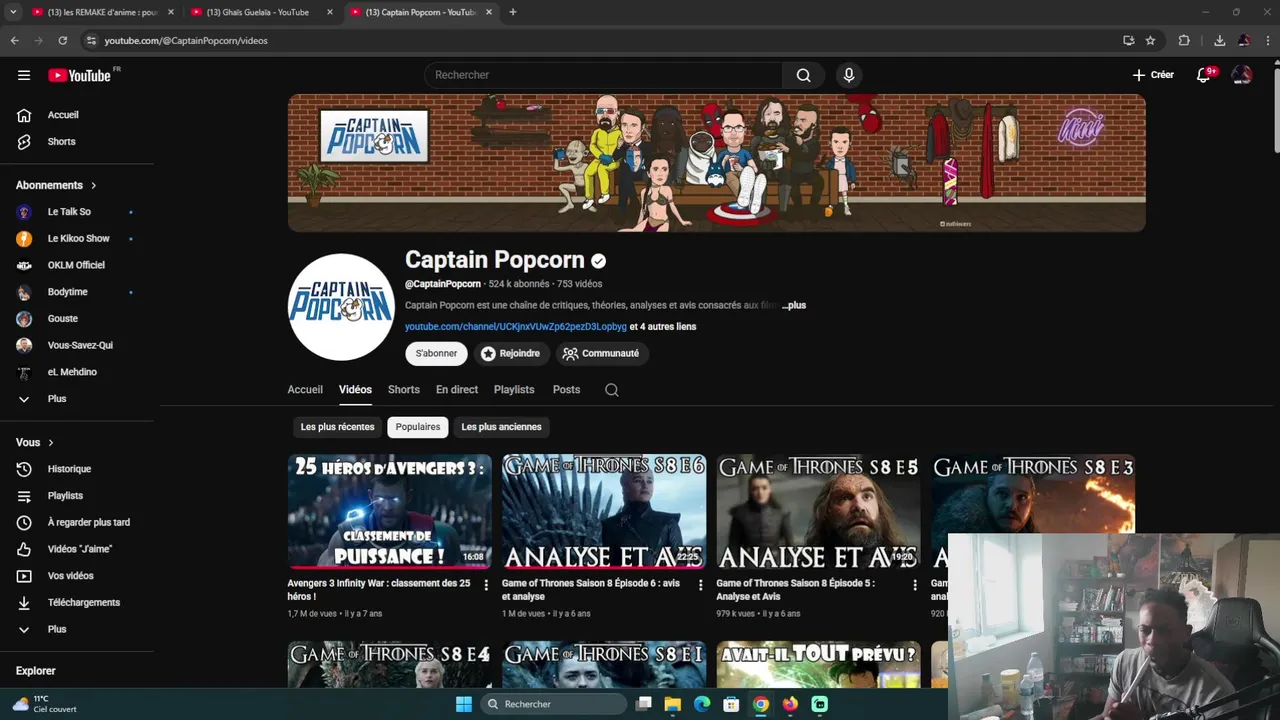1280x720 pixels.
Task: Switch to the En direct tab
Action: (x=457, y=390)
